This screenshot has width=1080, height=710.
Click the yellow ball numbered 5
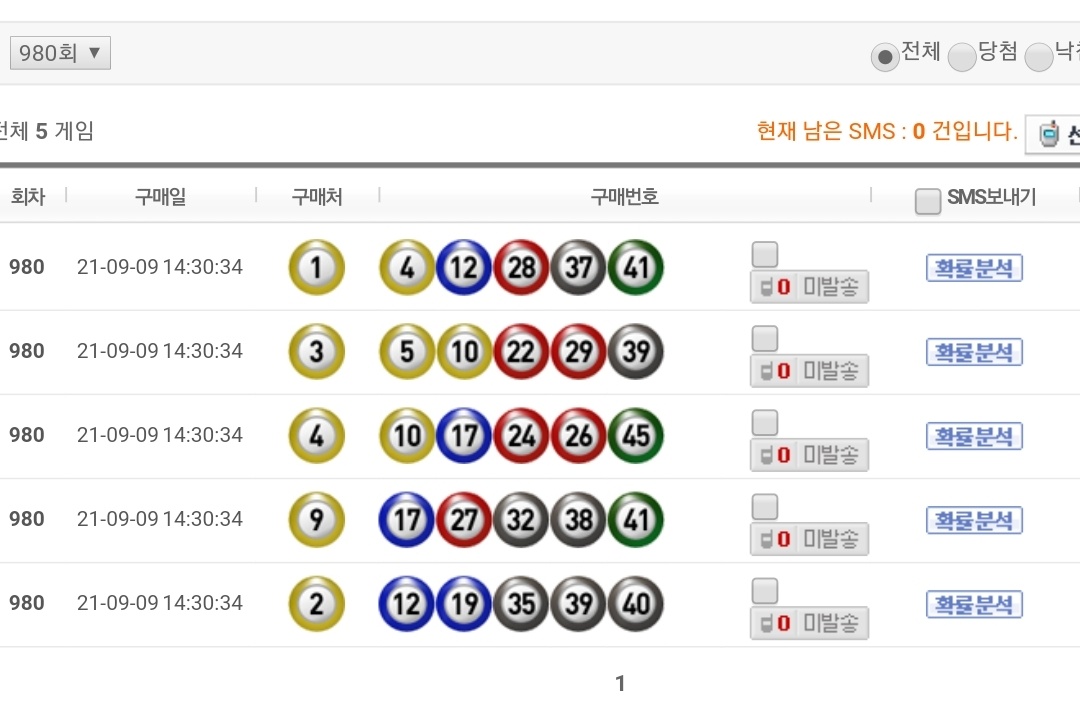pos(407,352)
